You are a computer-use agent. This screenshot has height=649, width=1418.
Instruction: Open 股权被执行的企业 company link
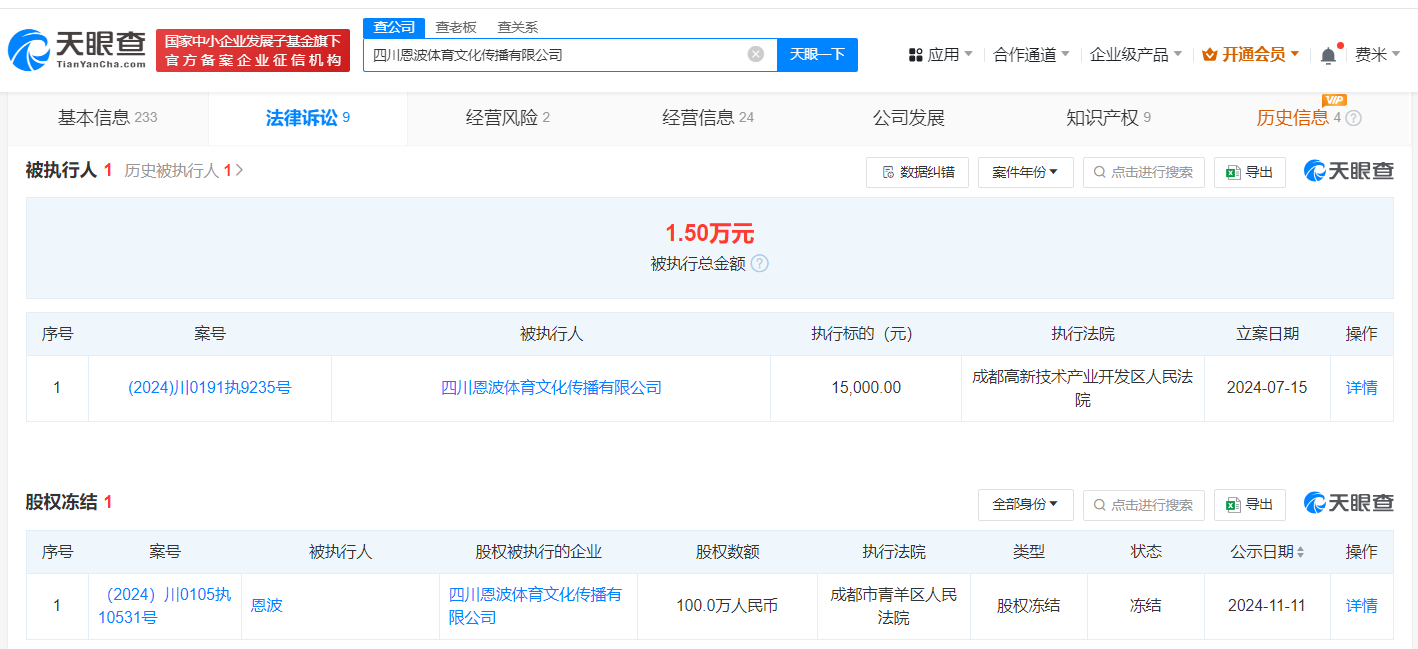click(536, 606)
